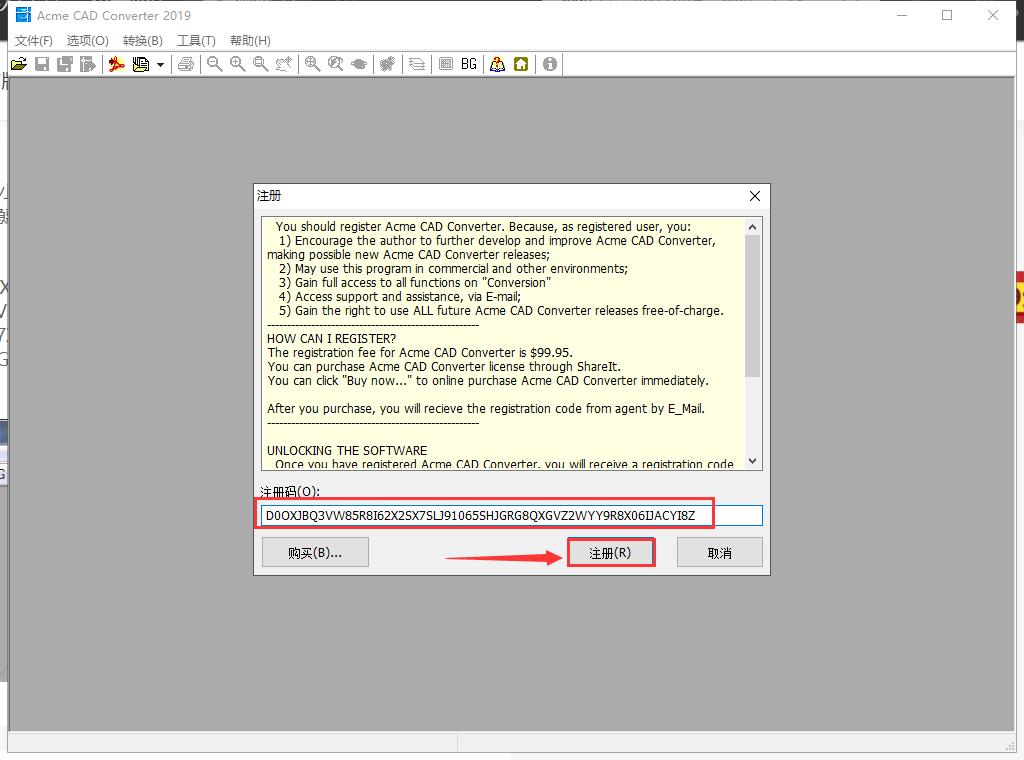The image size is (1024, 760).
Task: Select the Pan hand tool icon
Action: point(283,64)
